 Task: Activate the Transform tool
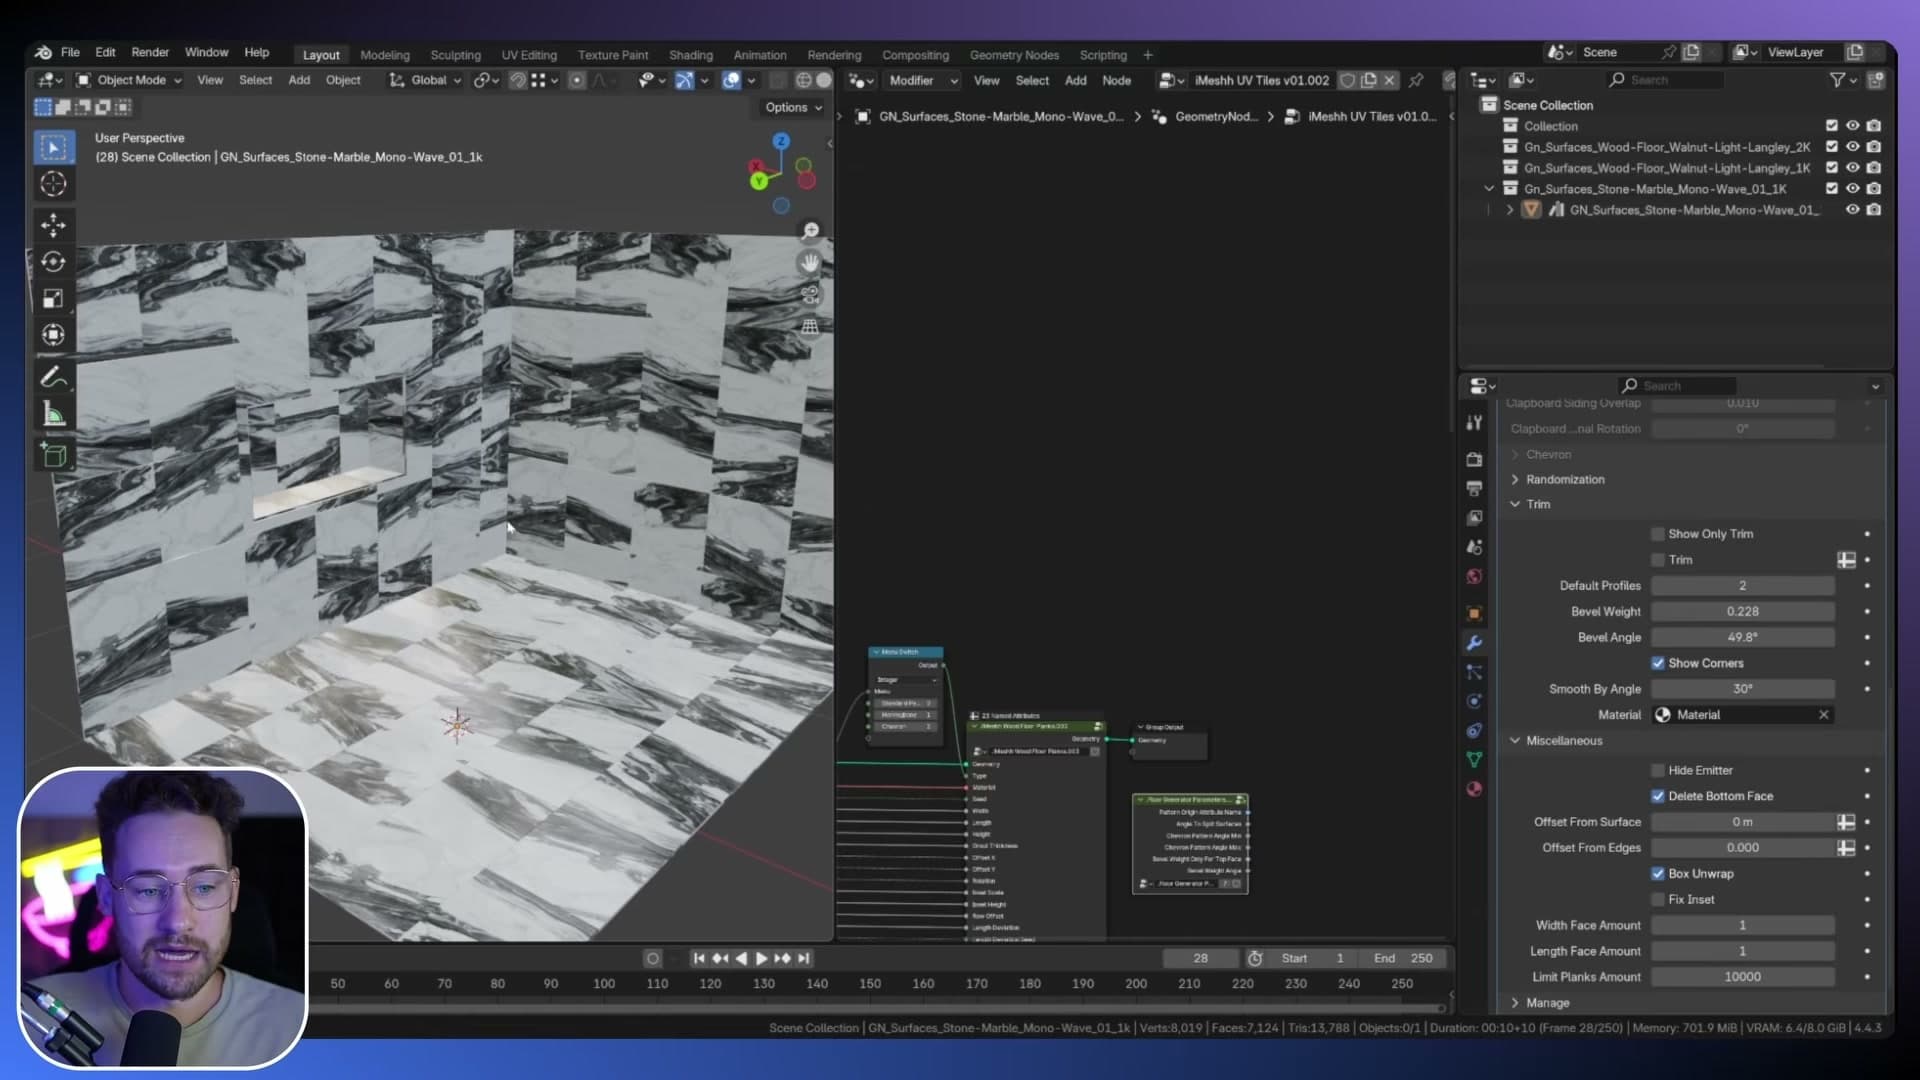(53, 335)
